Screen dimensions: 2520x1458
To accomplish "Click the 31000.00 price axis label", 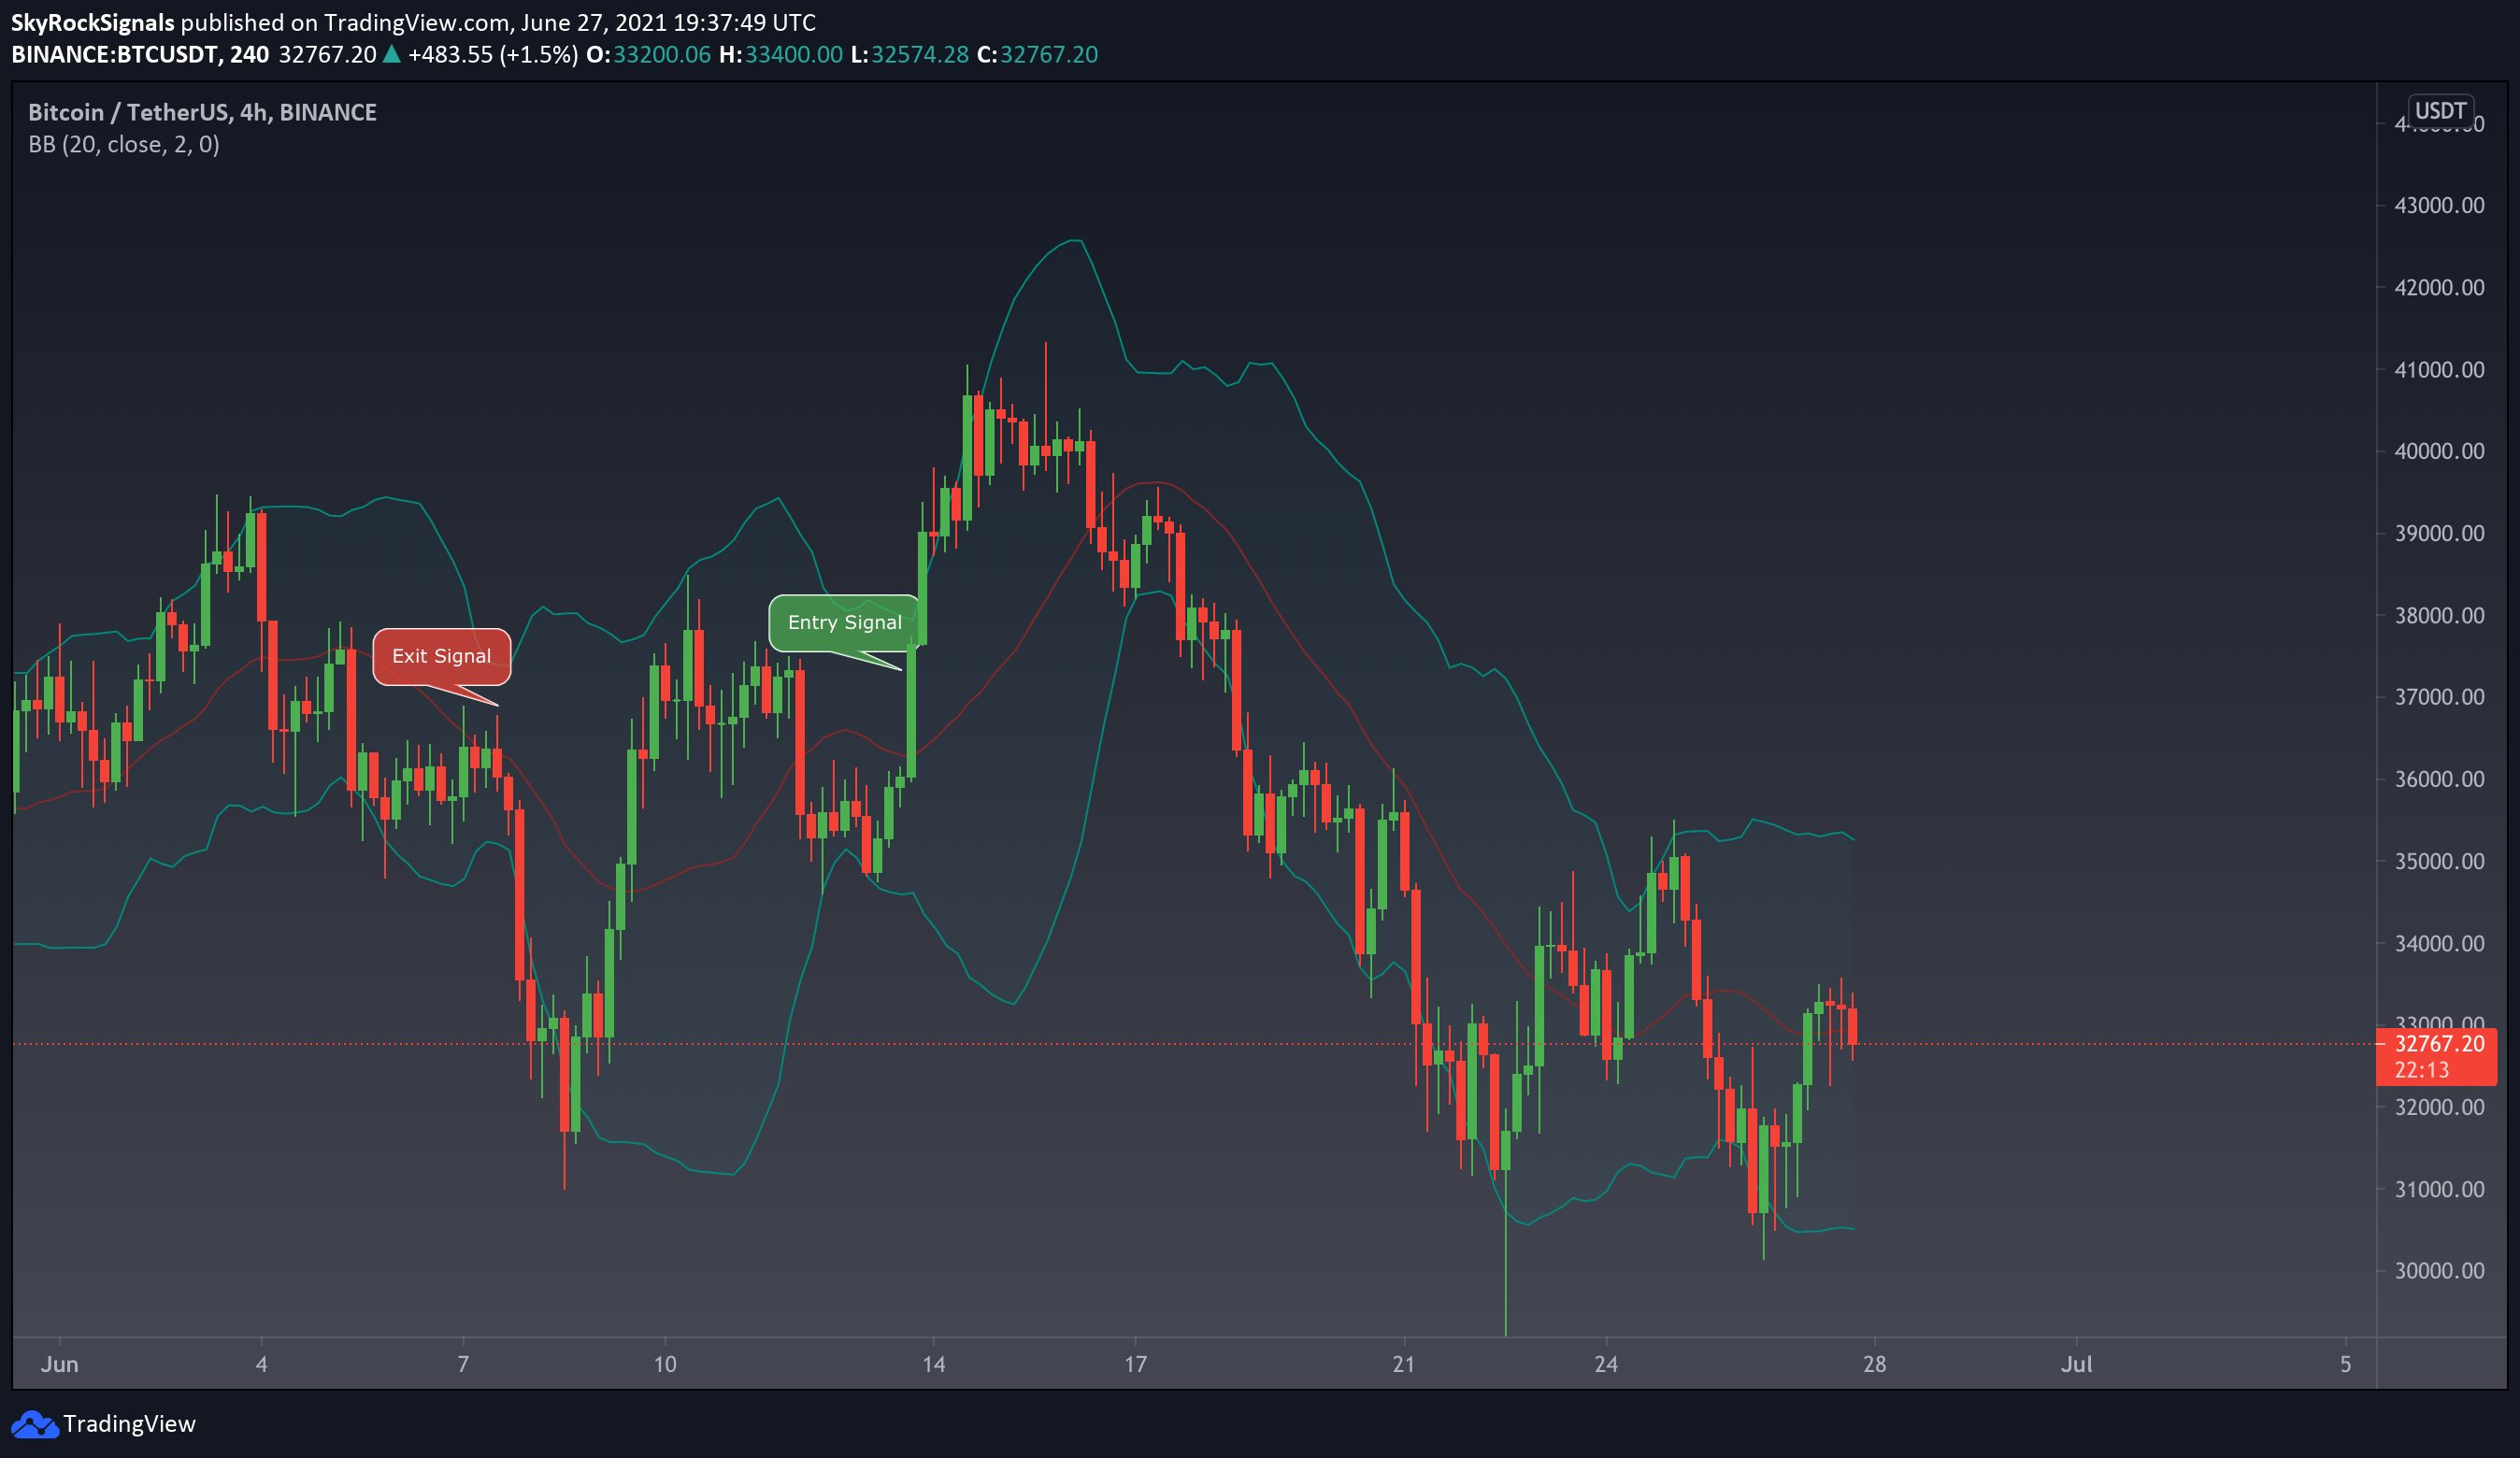I will point(2439,1189).
